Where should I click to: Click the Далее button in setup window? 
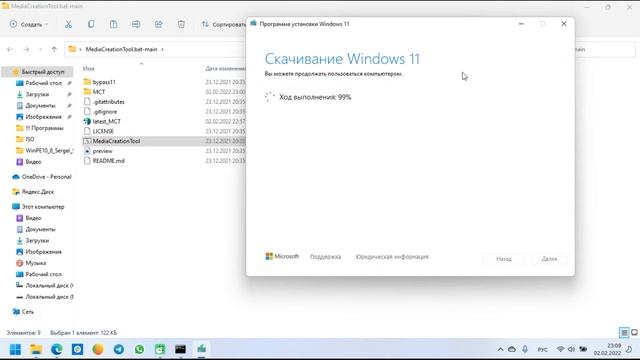(549, 259)
